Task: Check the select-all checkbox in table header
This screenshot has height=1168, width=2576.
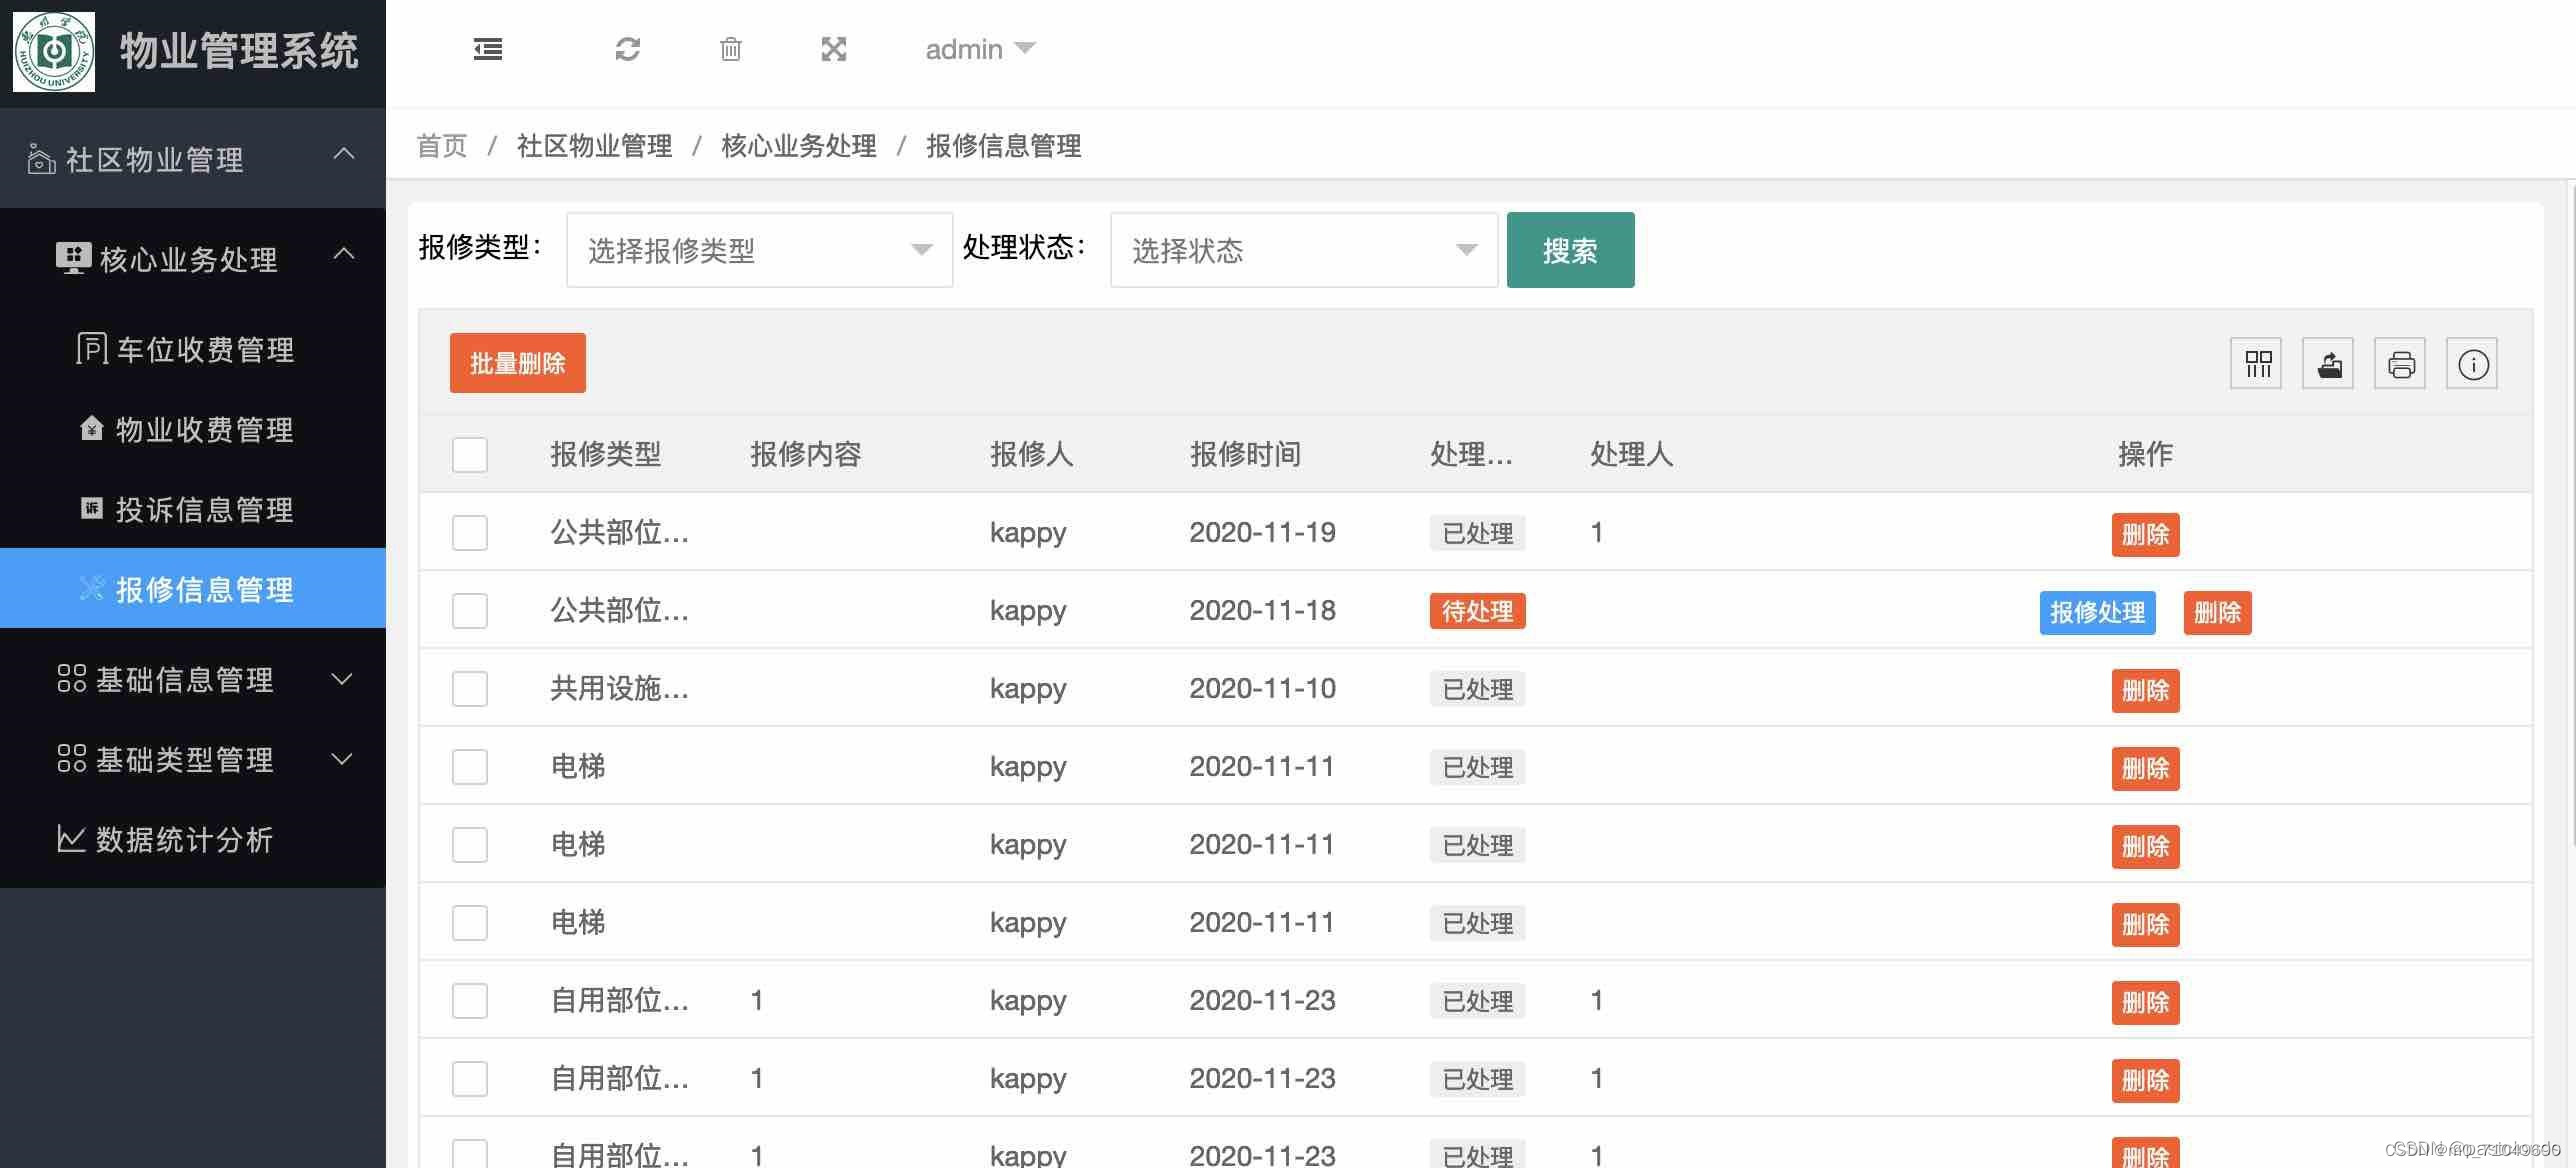Action: click(x=469, y=454)
